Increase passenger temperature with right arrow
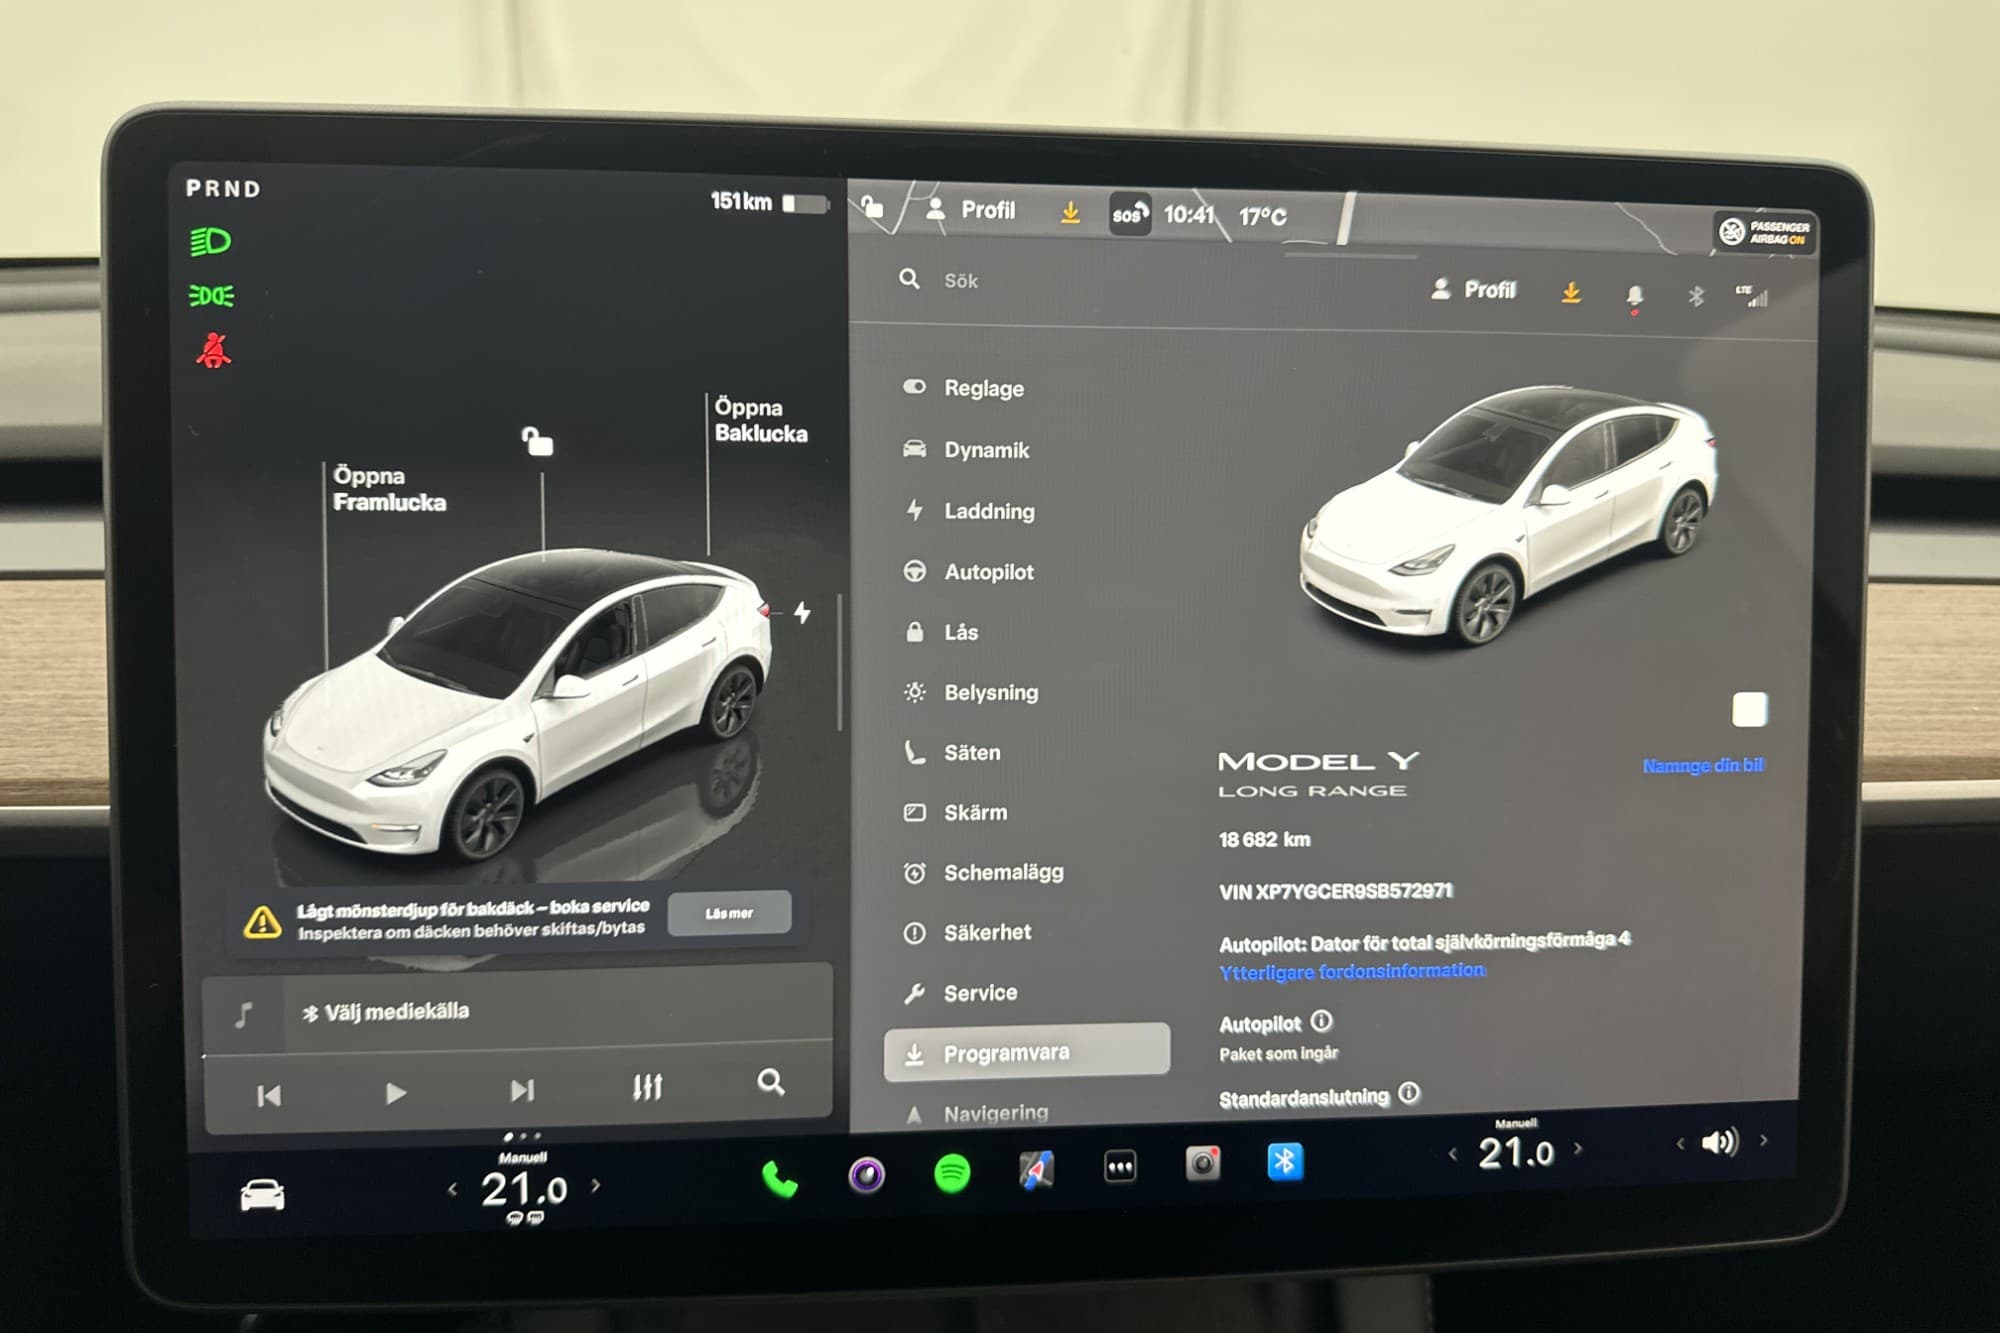 tap(1578, 1148)
